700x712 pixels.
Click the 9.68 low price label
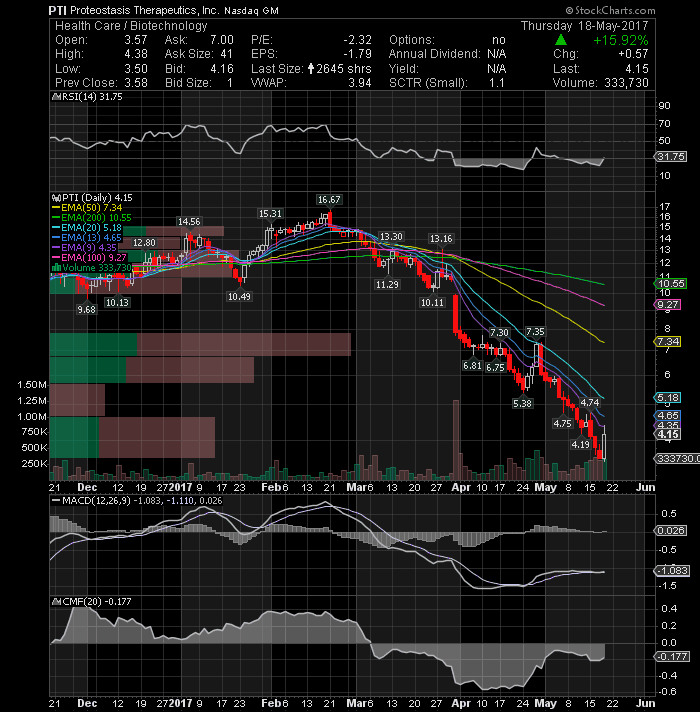(x=86, y=309)
